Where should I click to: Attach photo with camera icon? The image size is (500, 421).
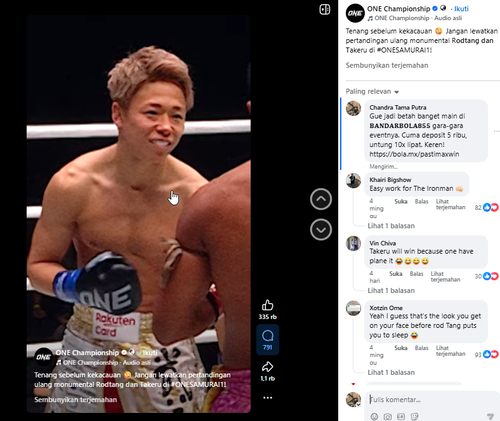pos(388,416)
